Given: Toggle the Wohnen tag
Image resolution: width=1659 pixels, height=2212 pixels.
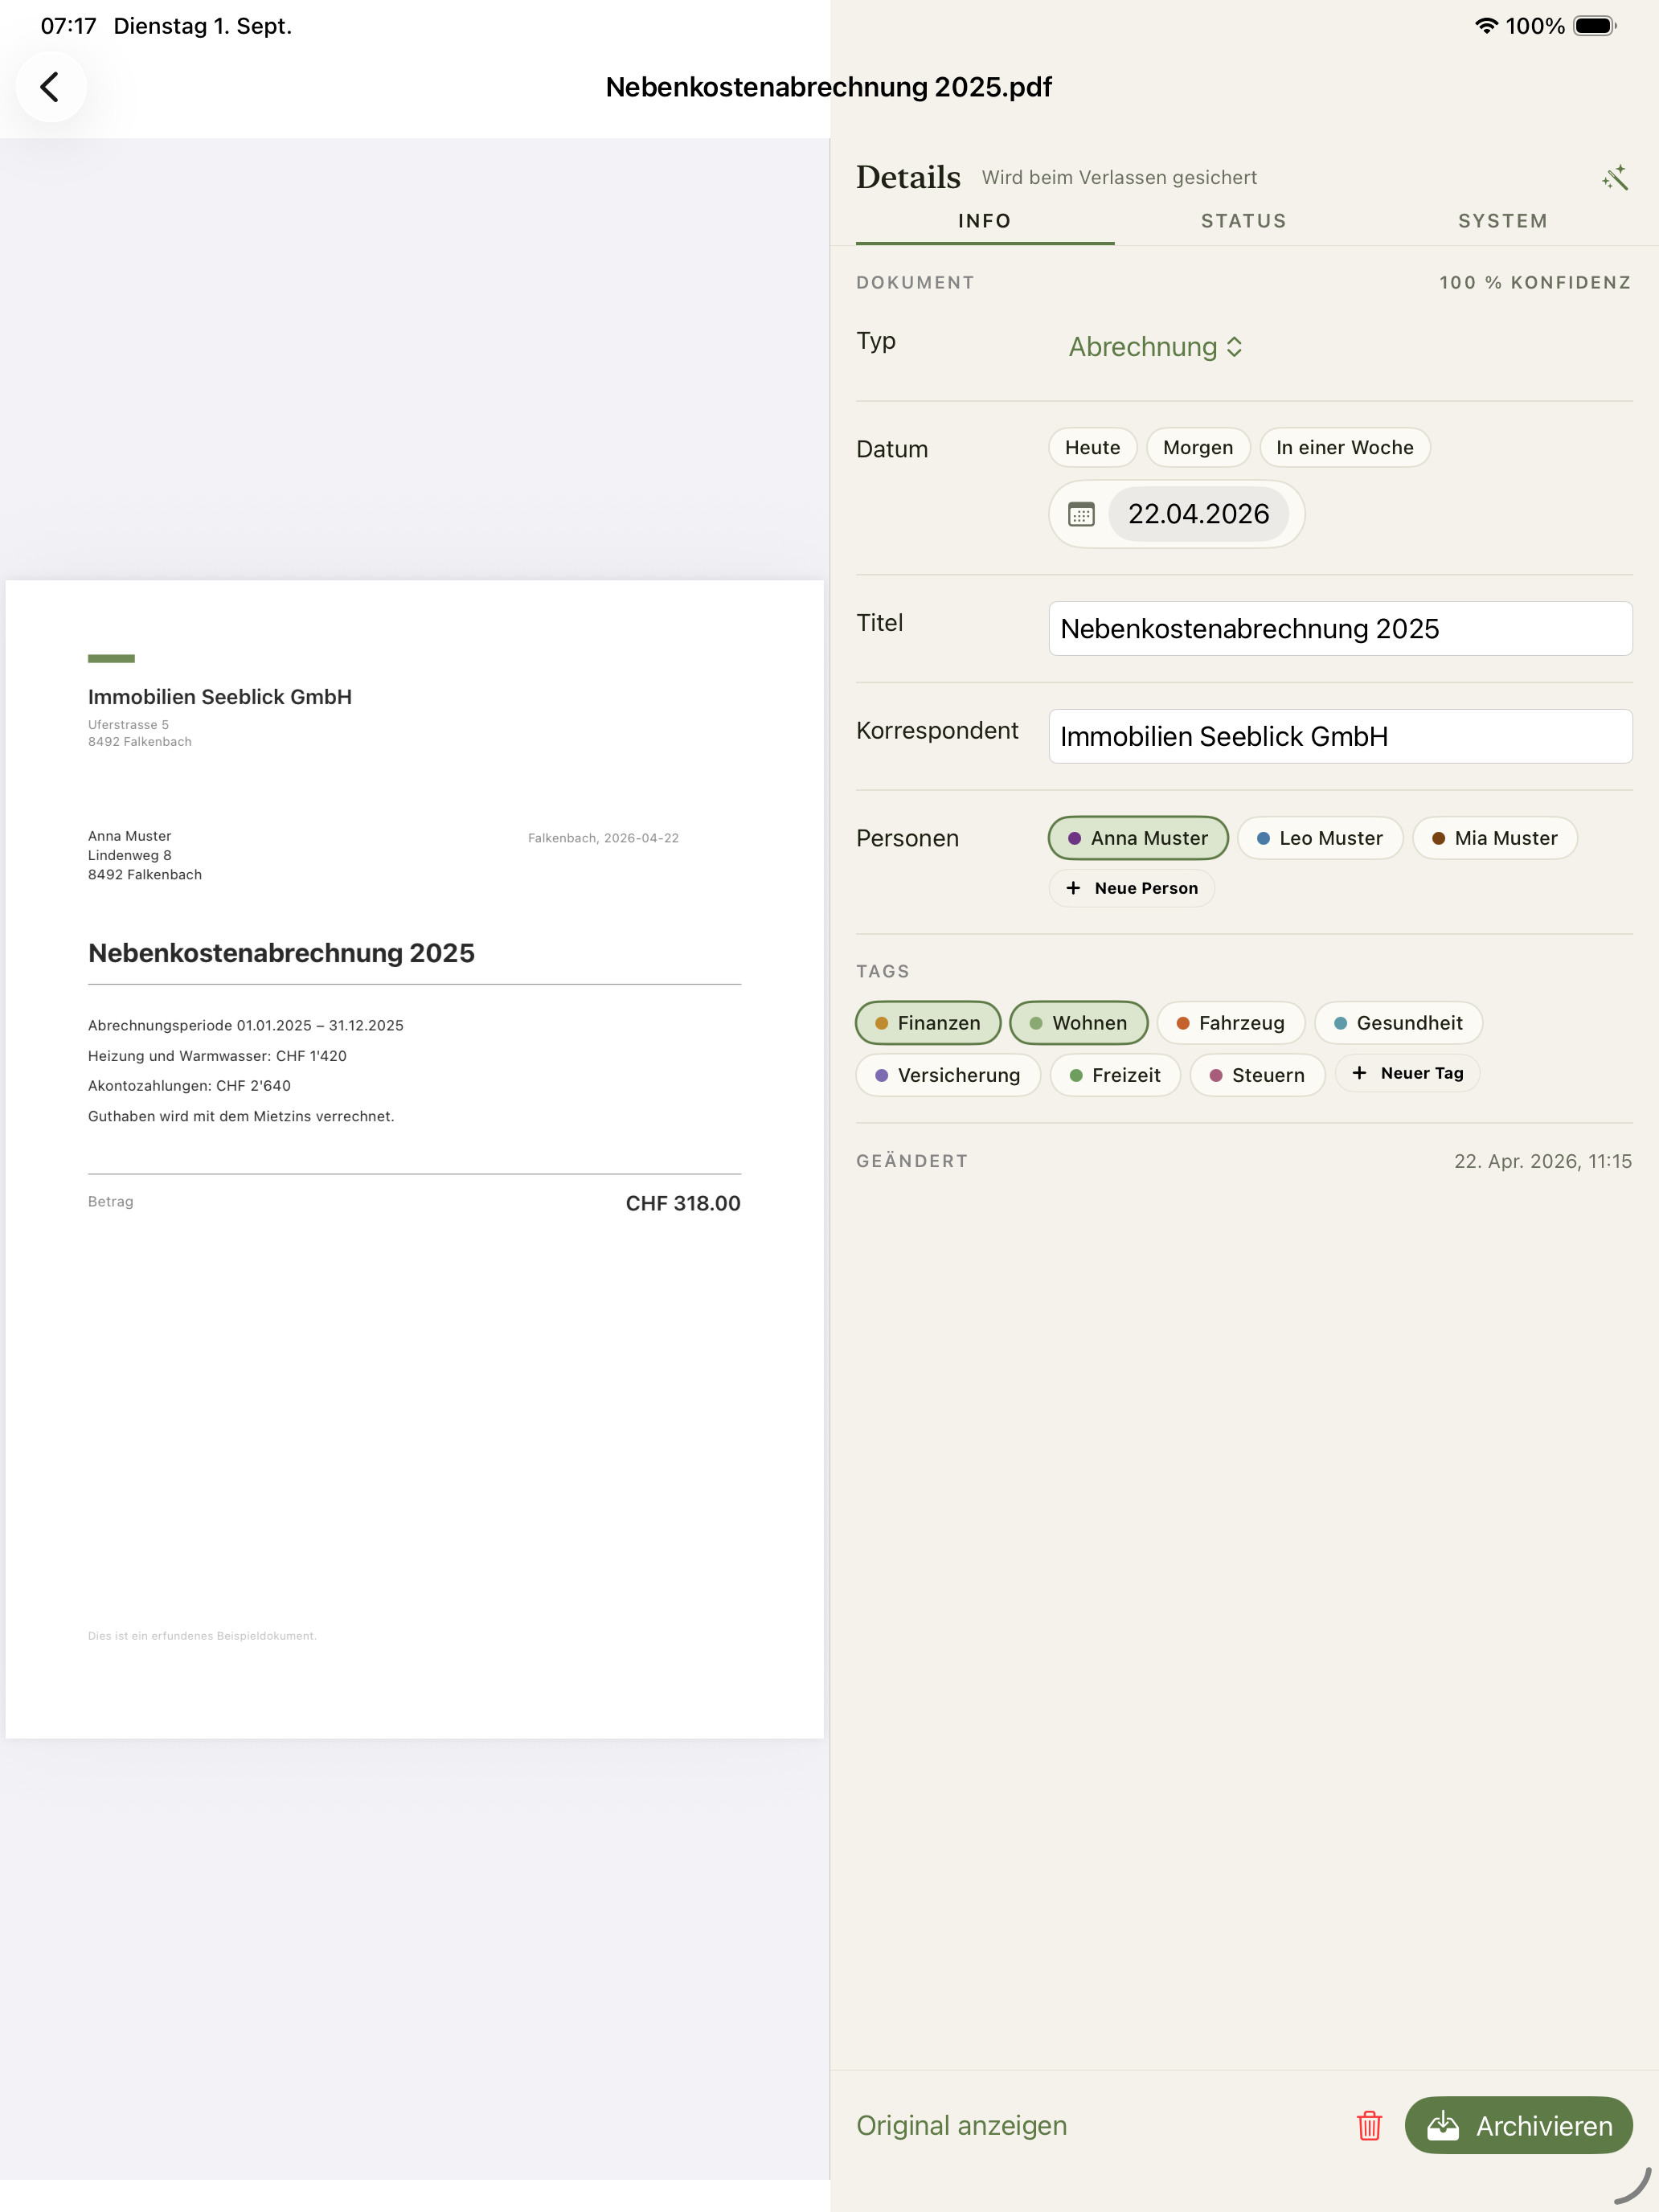Looking at the screenshot, I should point(1078,1023).
